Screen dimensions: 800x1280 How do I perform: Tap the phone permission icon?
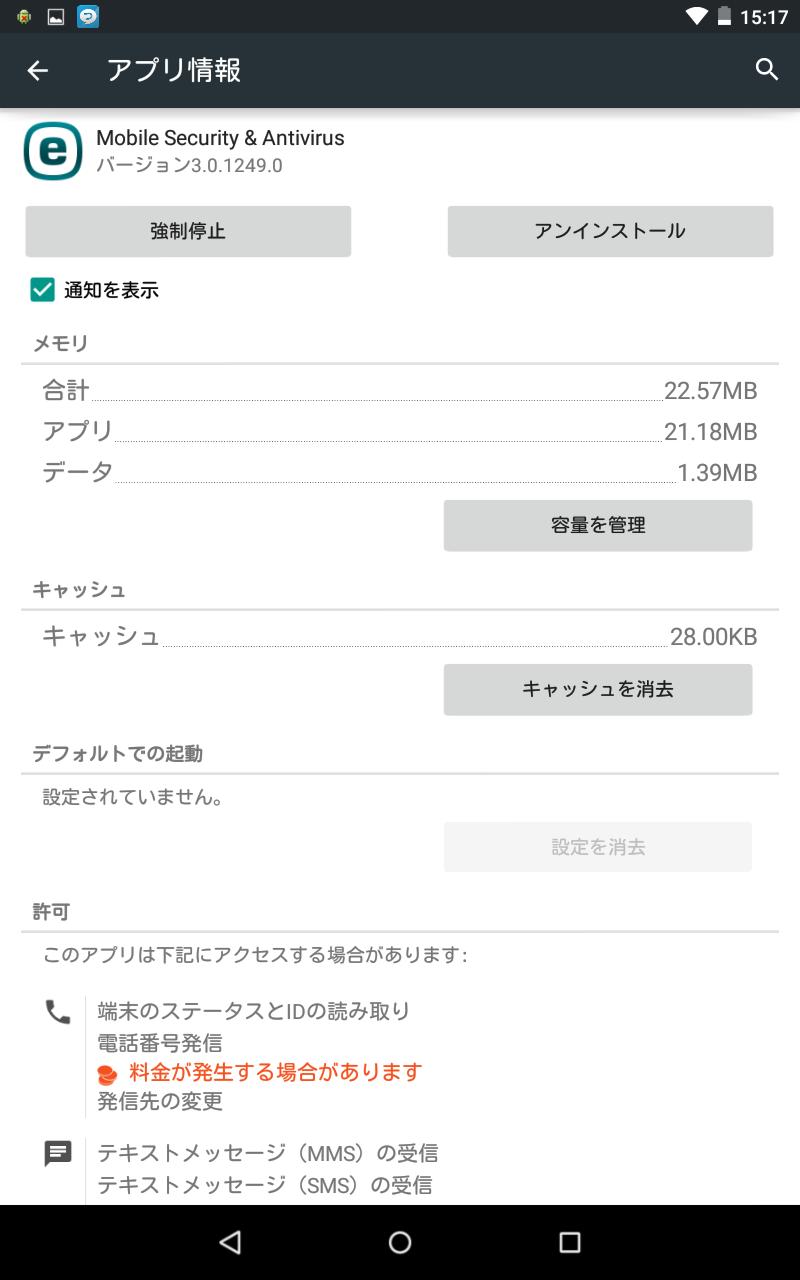58,1012
